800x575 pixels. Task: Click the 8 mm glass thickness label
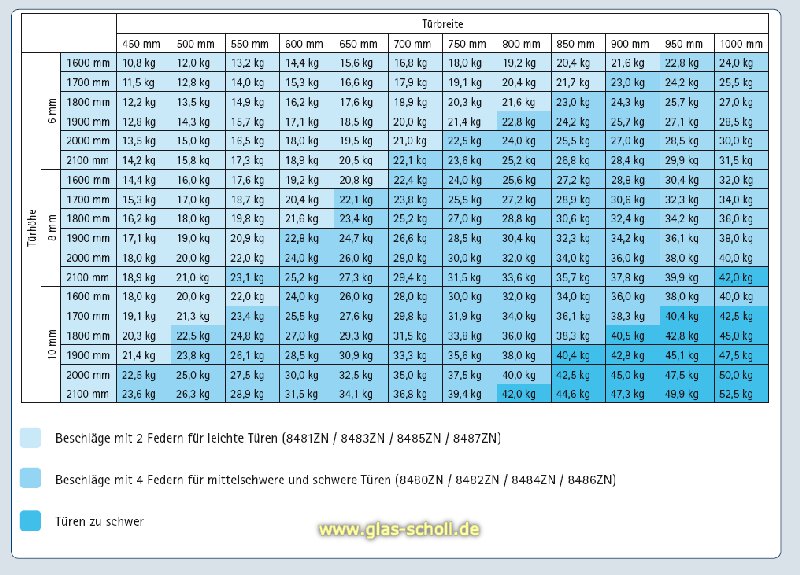[50, 228]
